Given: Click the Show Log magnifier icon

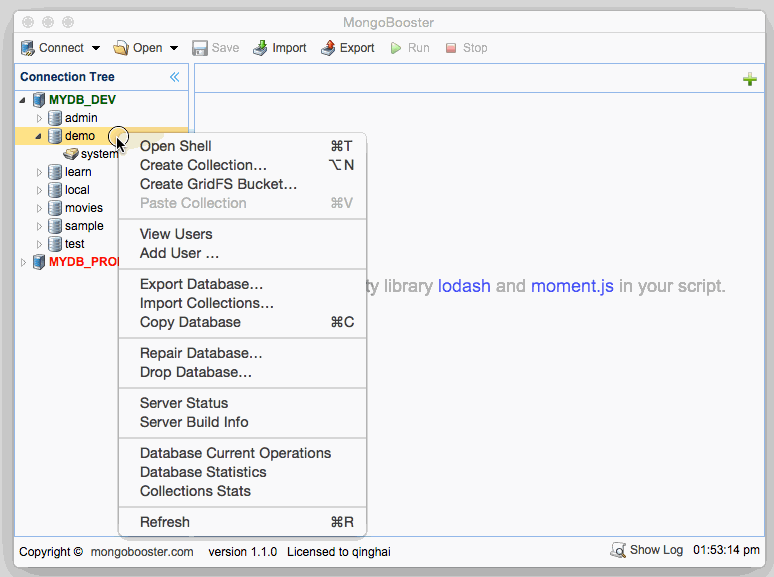Looking at the screenshot, I should point(618,550).
